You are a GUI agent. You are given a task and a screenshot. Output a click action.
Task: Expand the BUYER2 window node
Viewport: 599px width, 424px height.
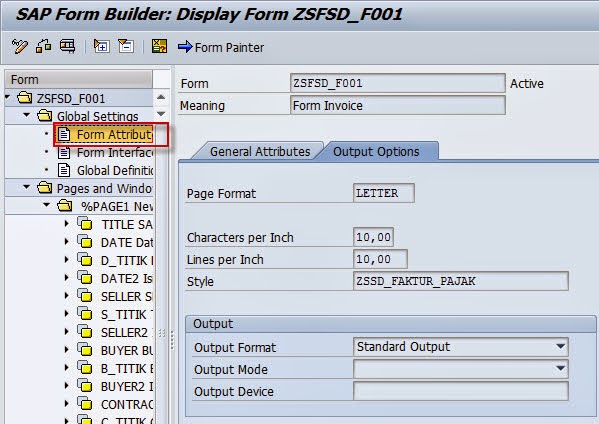pyautogui.click(x=67, y=385)
